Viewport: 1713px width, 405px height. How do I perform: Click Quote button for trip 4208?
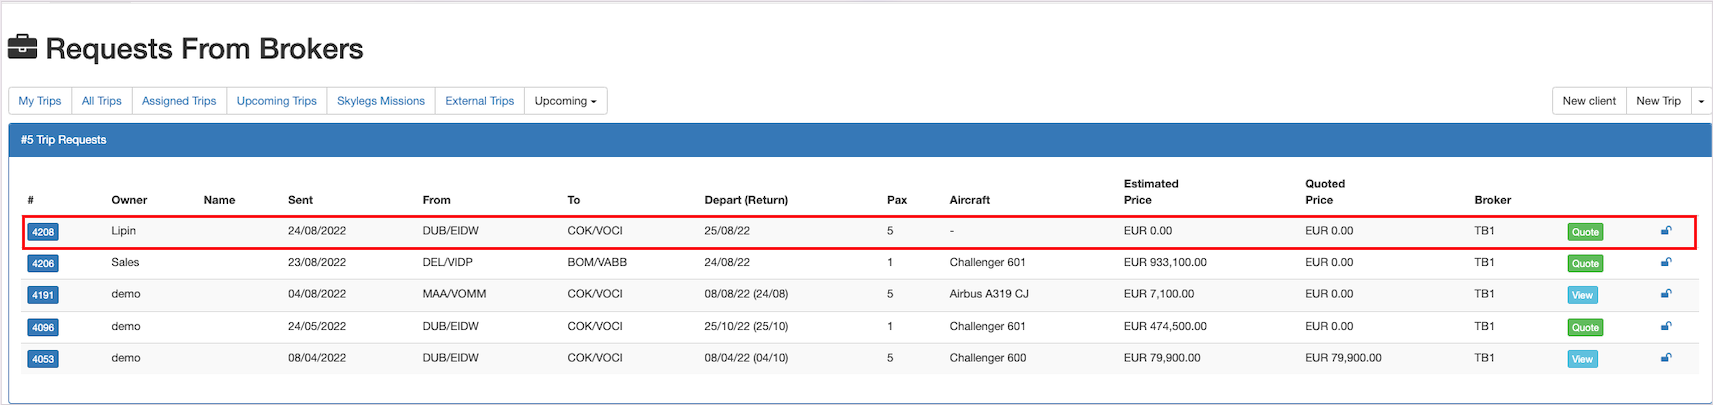1585,232
